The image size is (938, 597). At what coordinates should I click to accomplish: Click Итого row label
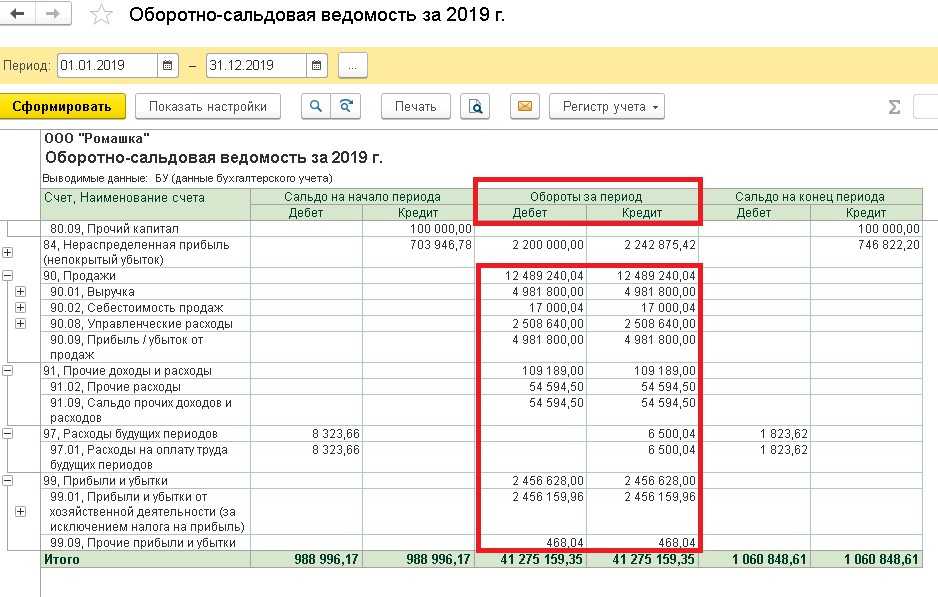pos(62,559)
